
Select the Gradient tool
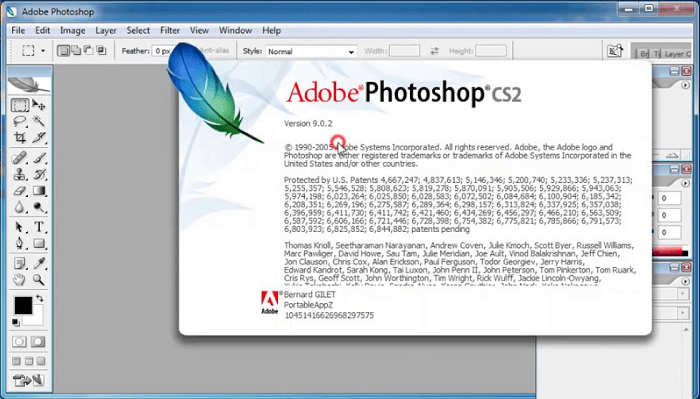coord(39,191)
